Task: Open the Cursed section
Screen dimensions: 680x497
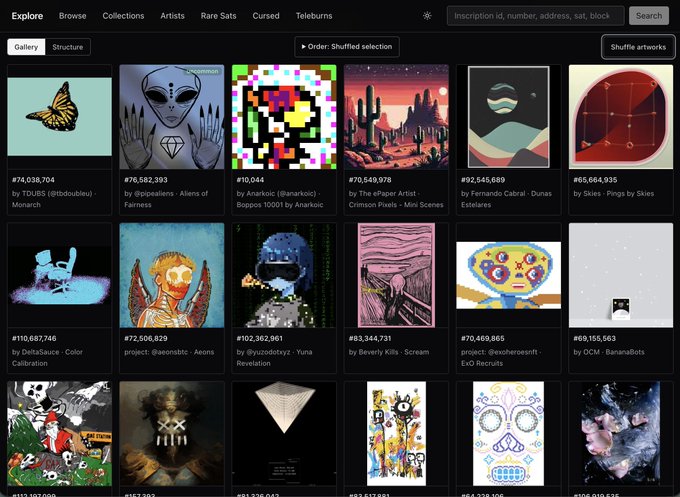Action: tap(266, 16)
